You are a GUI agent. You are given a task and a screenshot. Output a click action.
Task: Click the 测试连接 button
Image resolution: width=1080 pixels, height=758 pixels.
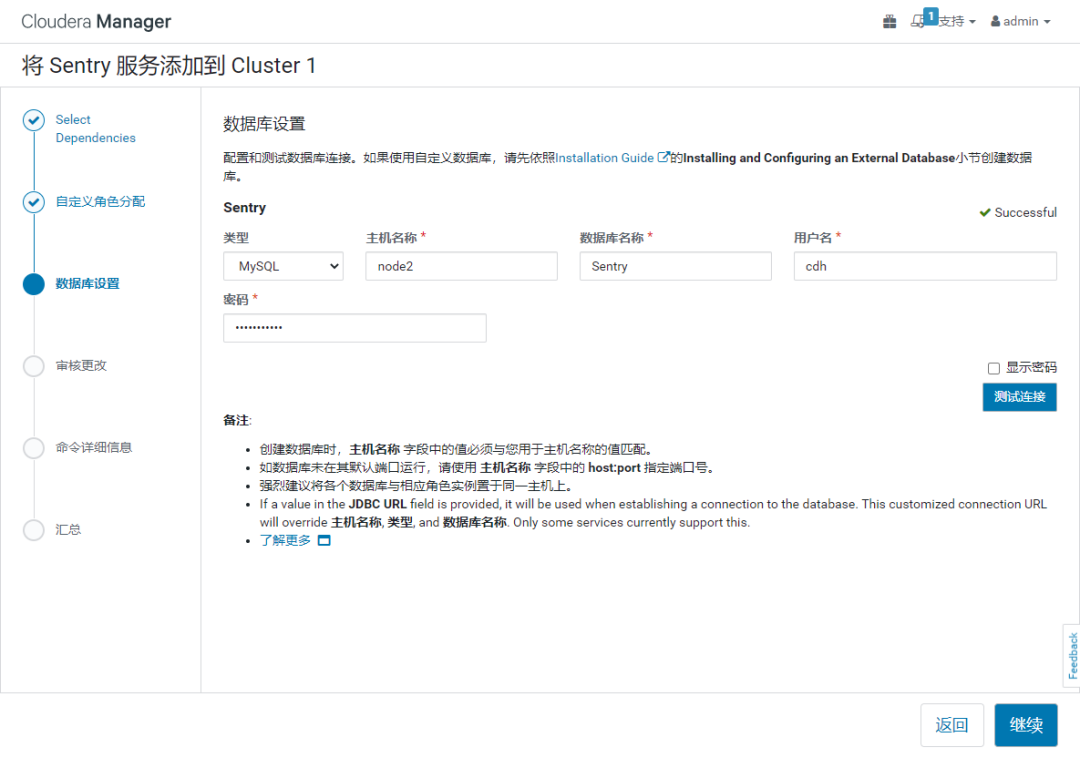coord(1019,397)
